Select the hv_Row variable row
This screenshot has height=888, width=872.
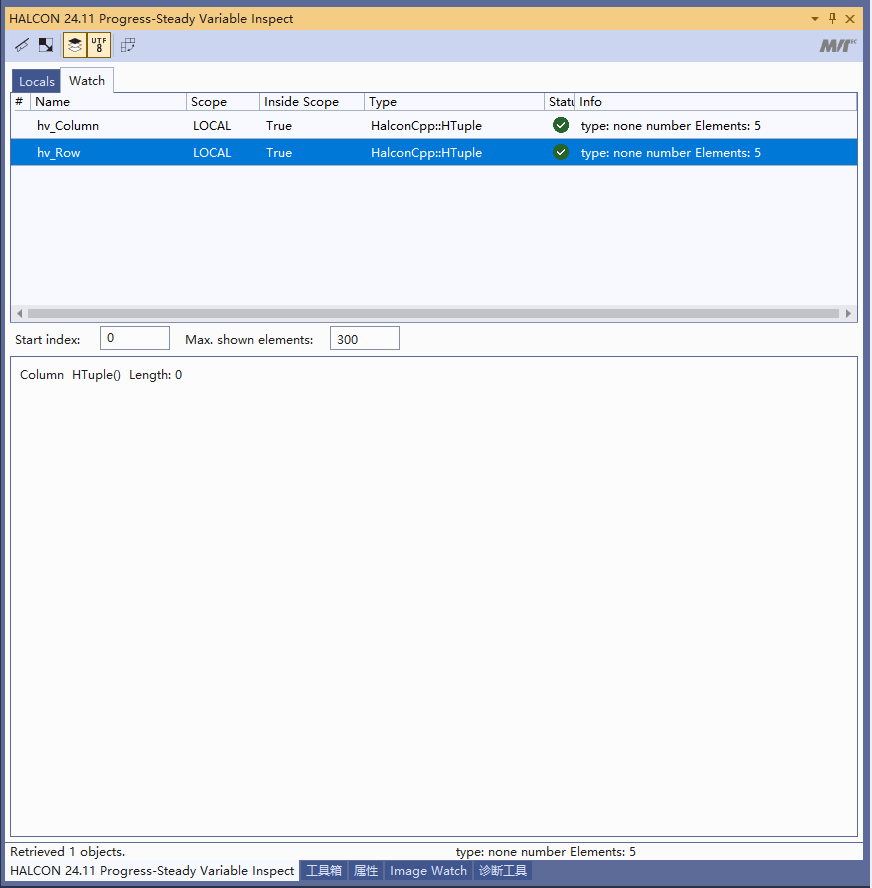434,152
